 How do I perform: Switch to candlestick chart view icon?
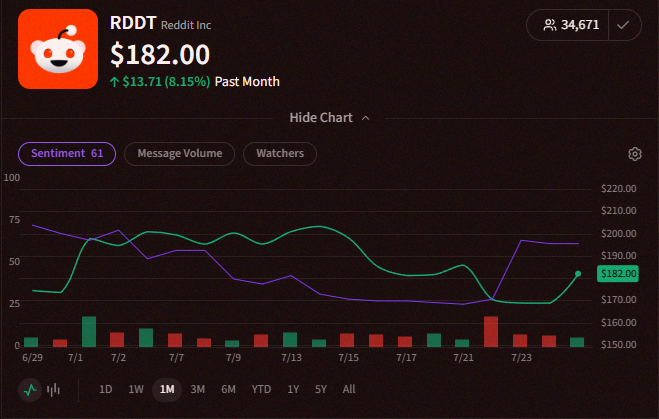[x=53, y=390]
